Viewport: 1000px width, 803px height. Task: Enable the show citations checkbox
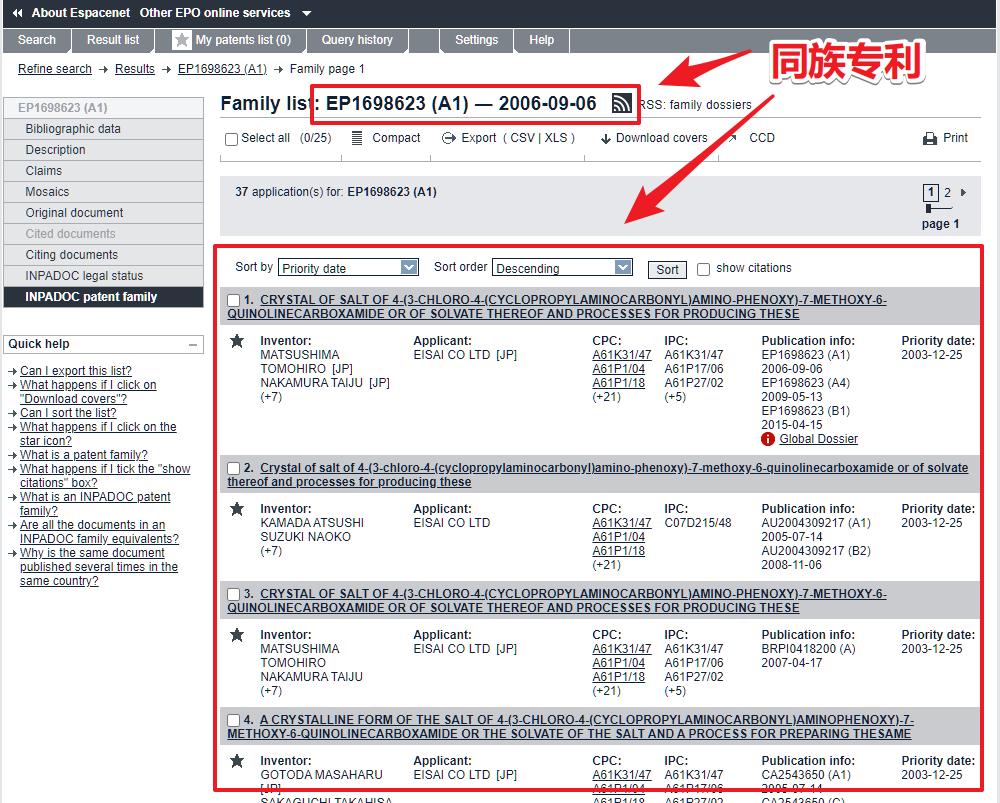click(703, 269)
